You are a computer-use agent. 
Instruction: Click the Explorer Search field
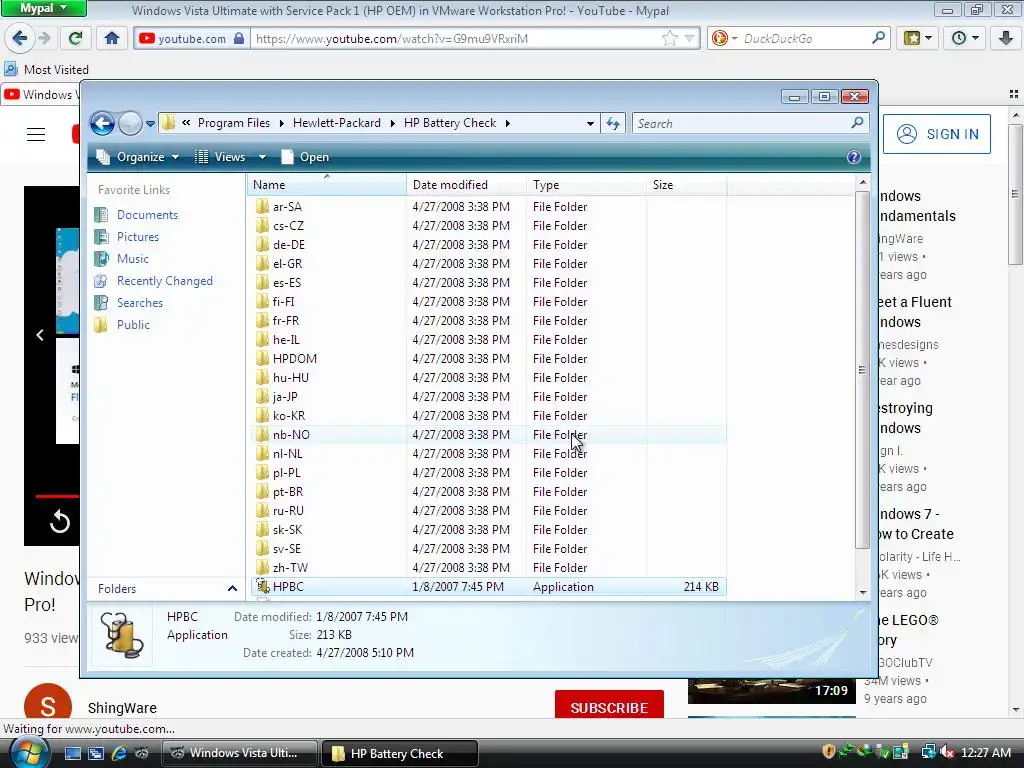750,123
